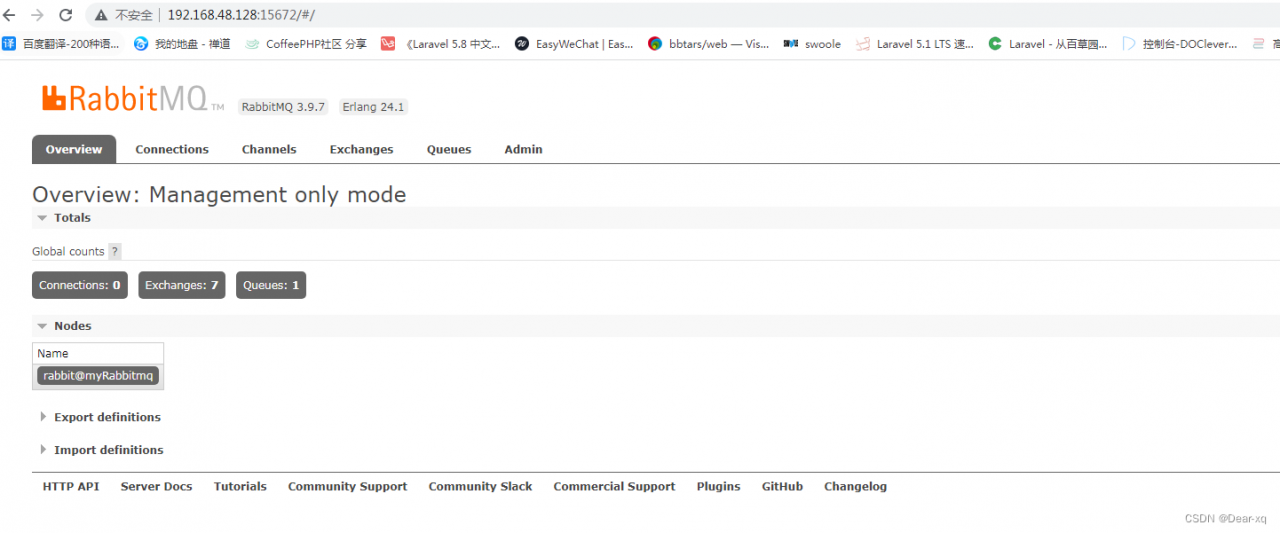This screenshot has width=1280, height=533.
Task: Click the Overview: Management only mode heading
Action: tap(219, 194)
